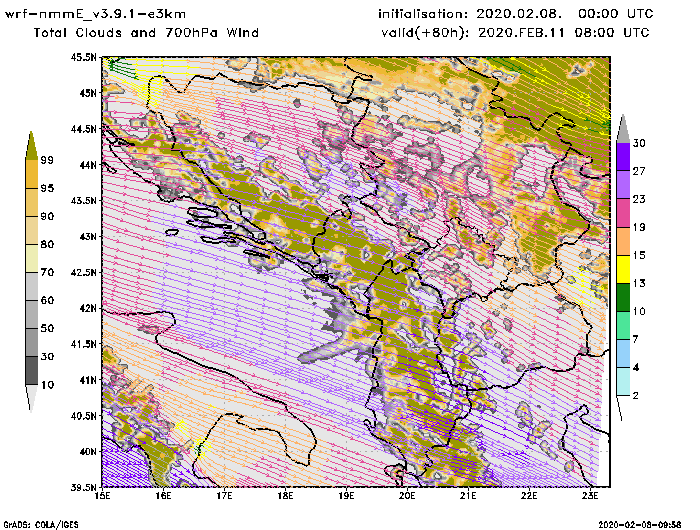Viewport: 700px width, 530px height.
Task: Click the 80–90 tan cloud legend swatch
Action: pos(32,230)
